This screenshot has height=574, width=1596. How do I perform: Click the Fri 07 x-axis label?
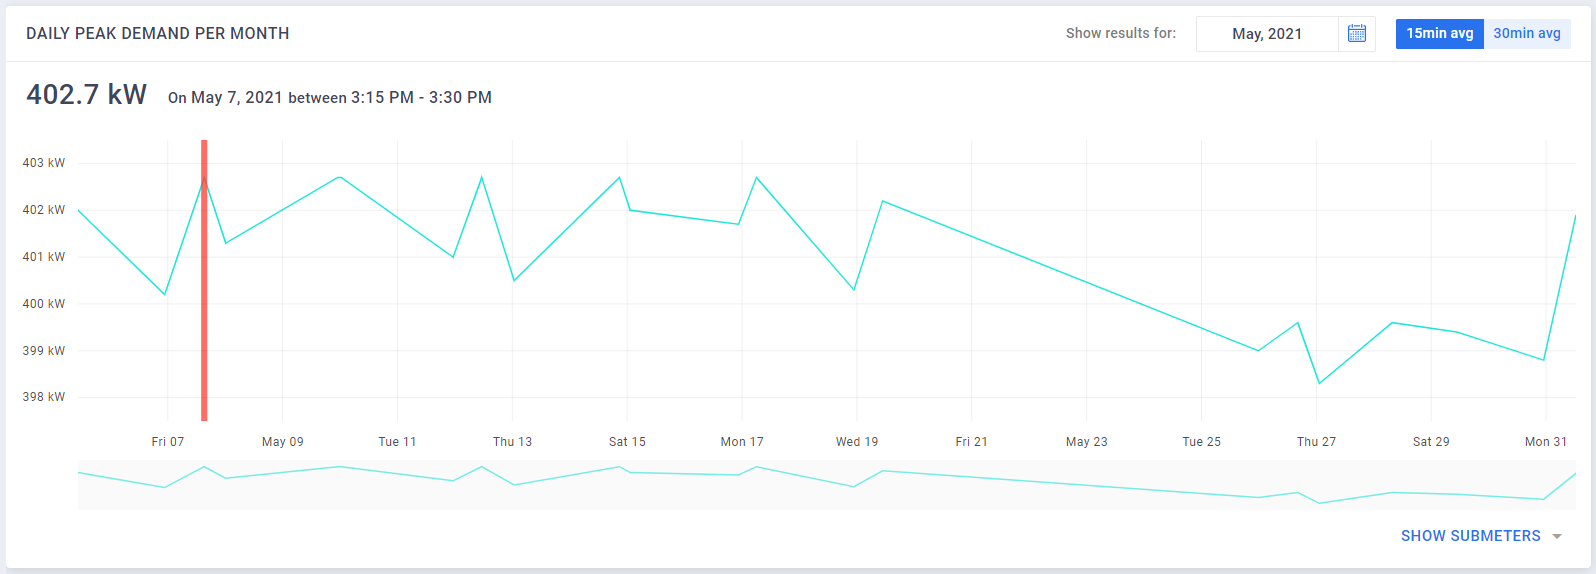coord(168,442)
